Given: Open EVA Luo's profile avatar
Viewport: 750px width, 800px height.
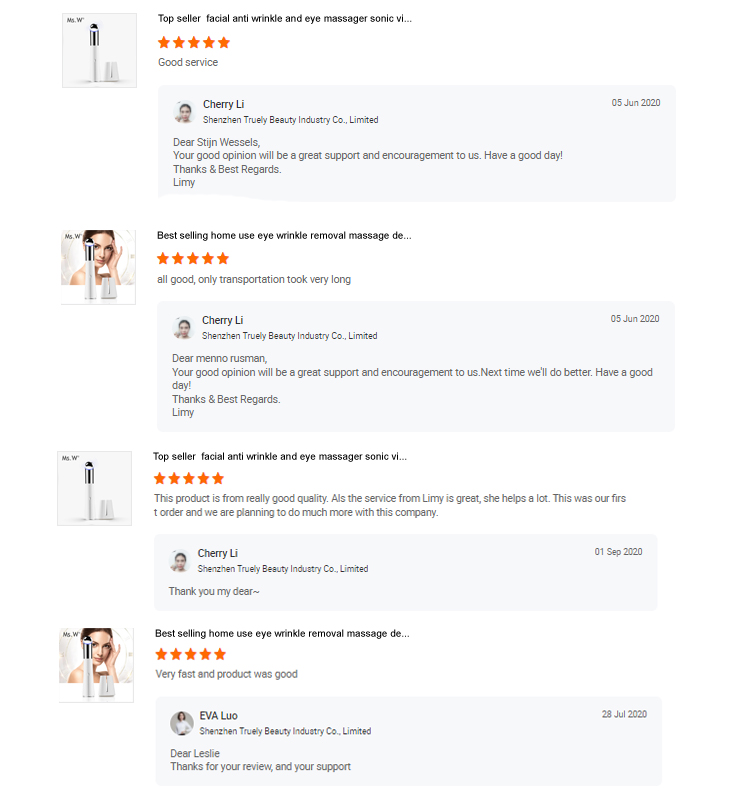Looking at the screenshot, I should [x=182, y=723].
